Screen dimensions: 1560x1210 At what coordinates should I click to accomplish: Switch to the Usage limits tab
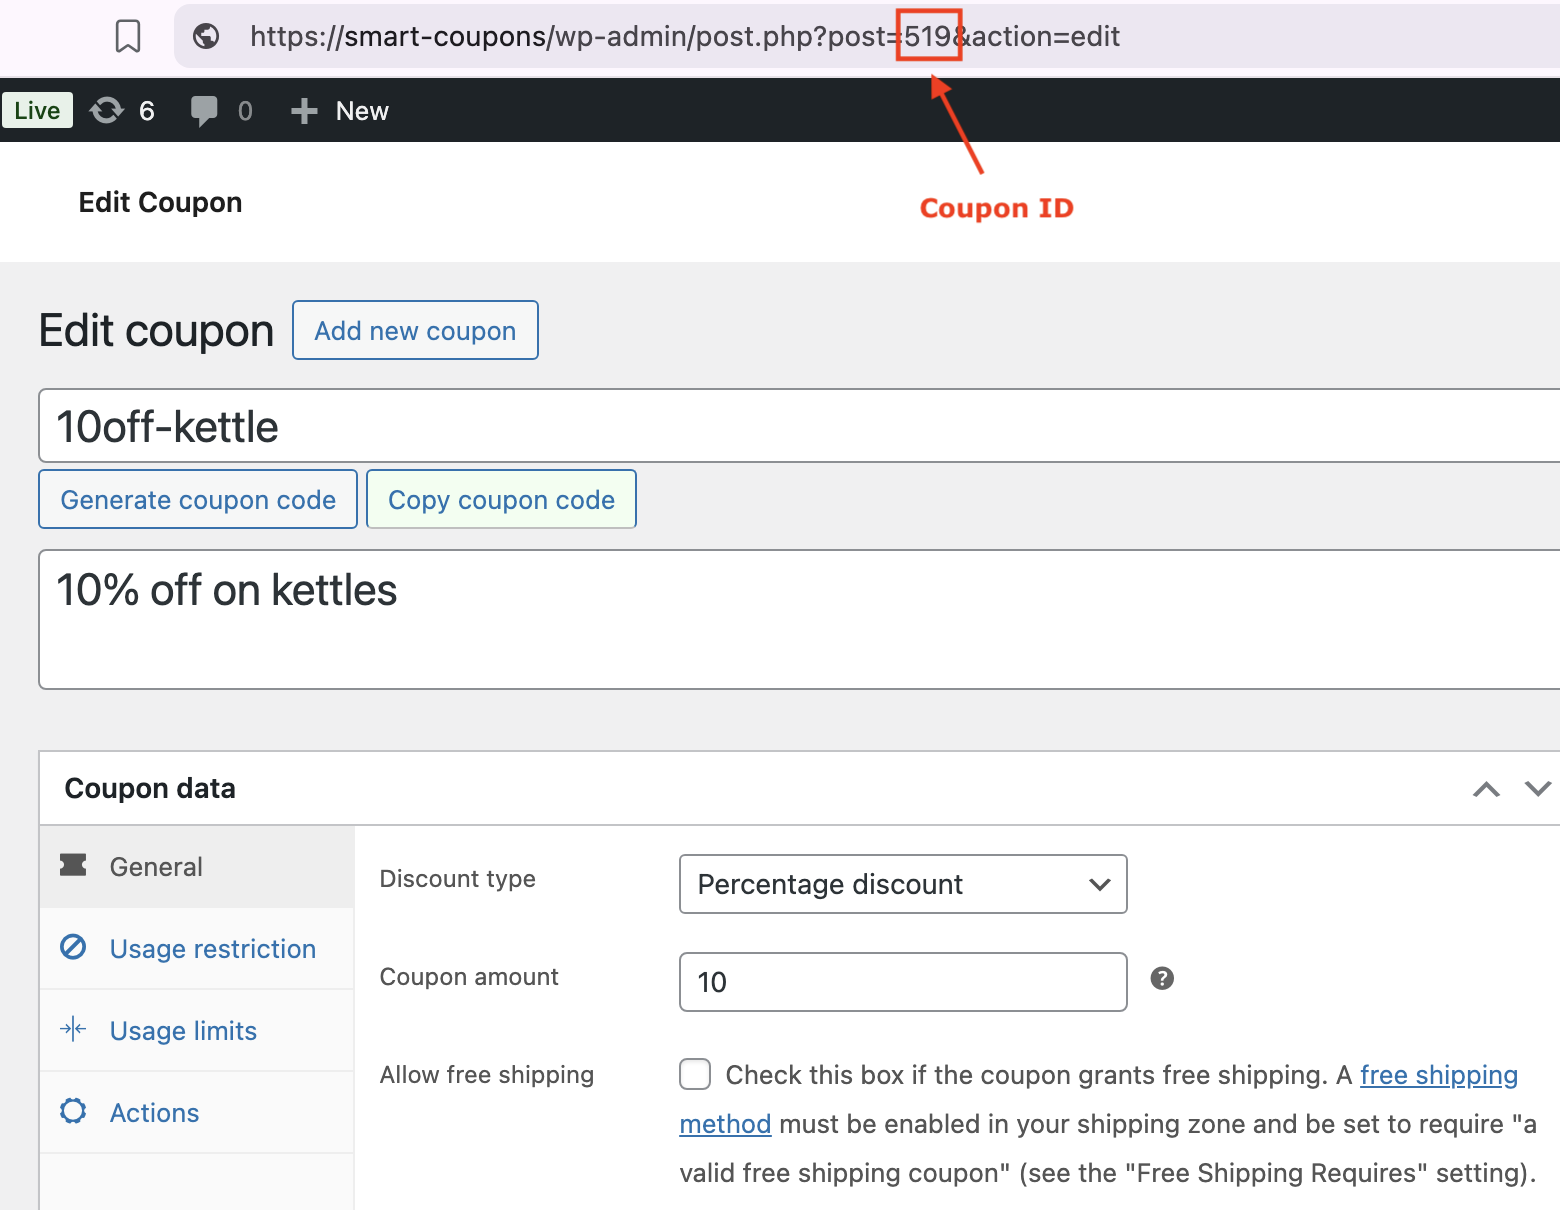click(x=183, y=1031)
